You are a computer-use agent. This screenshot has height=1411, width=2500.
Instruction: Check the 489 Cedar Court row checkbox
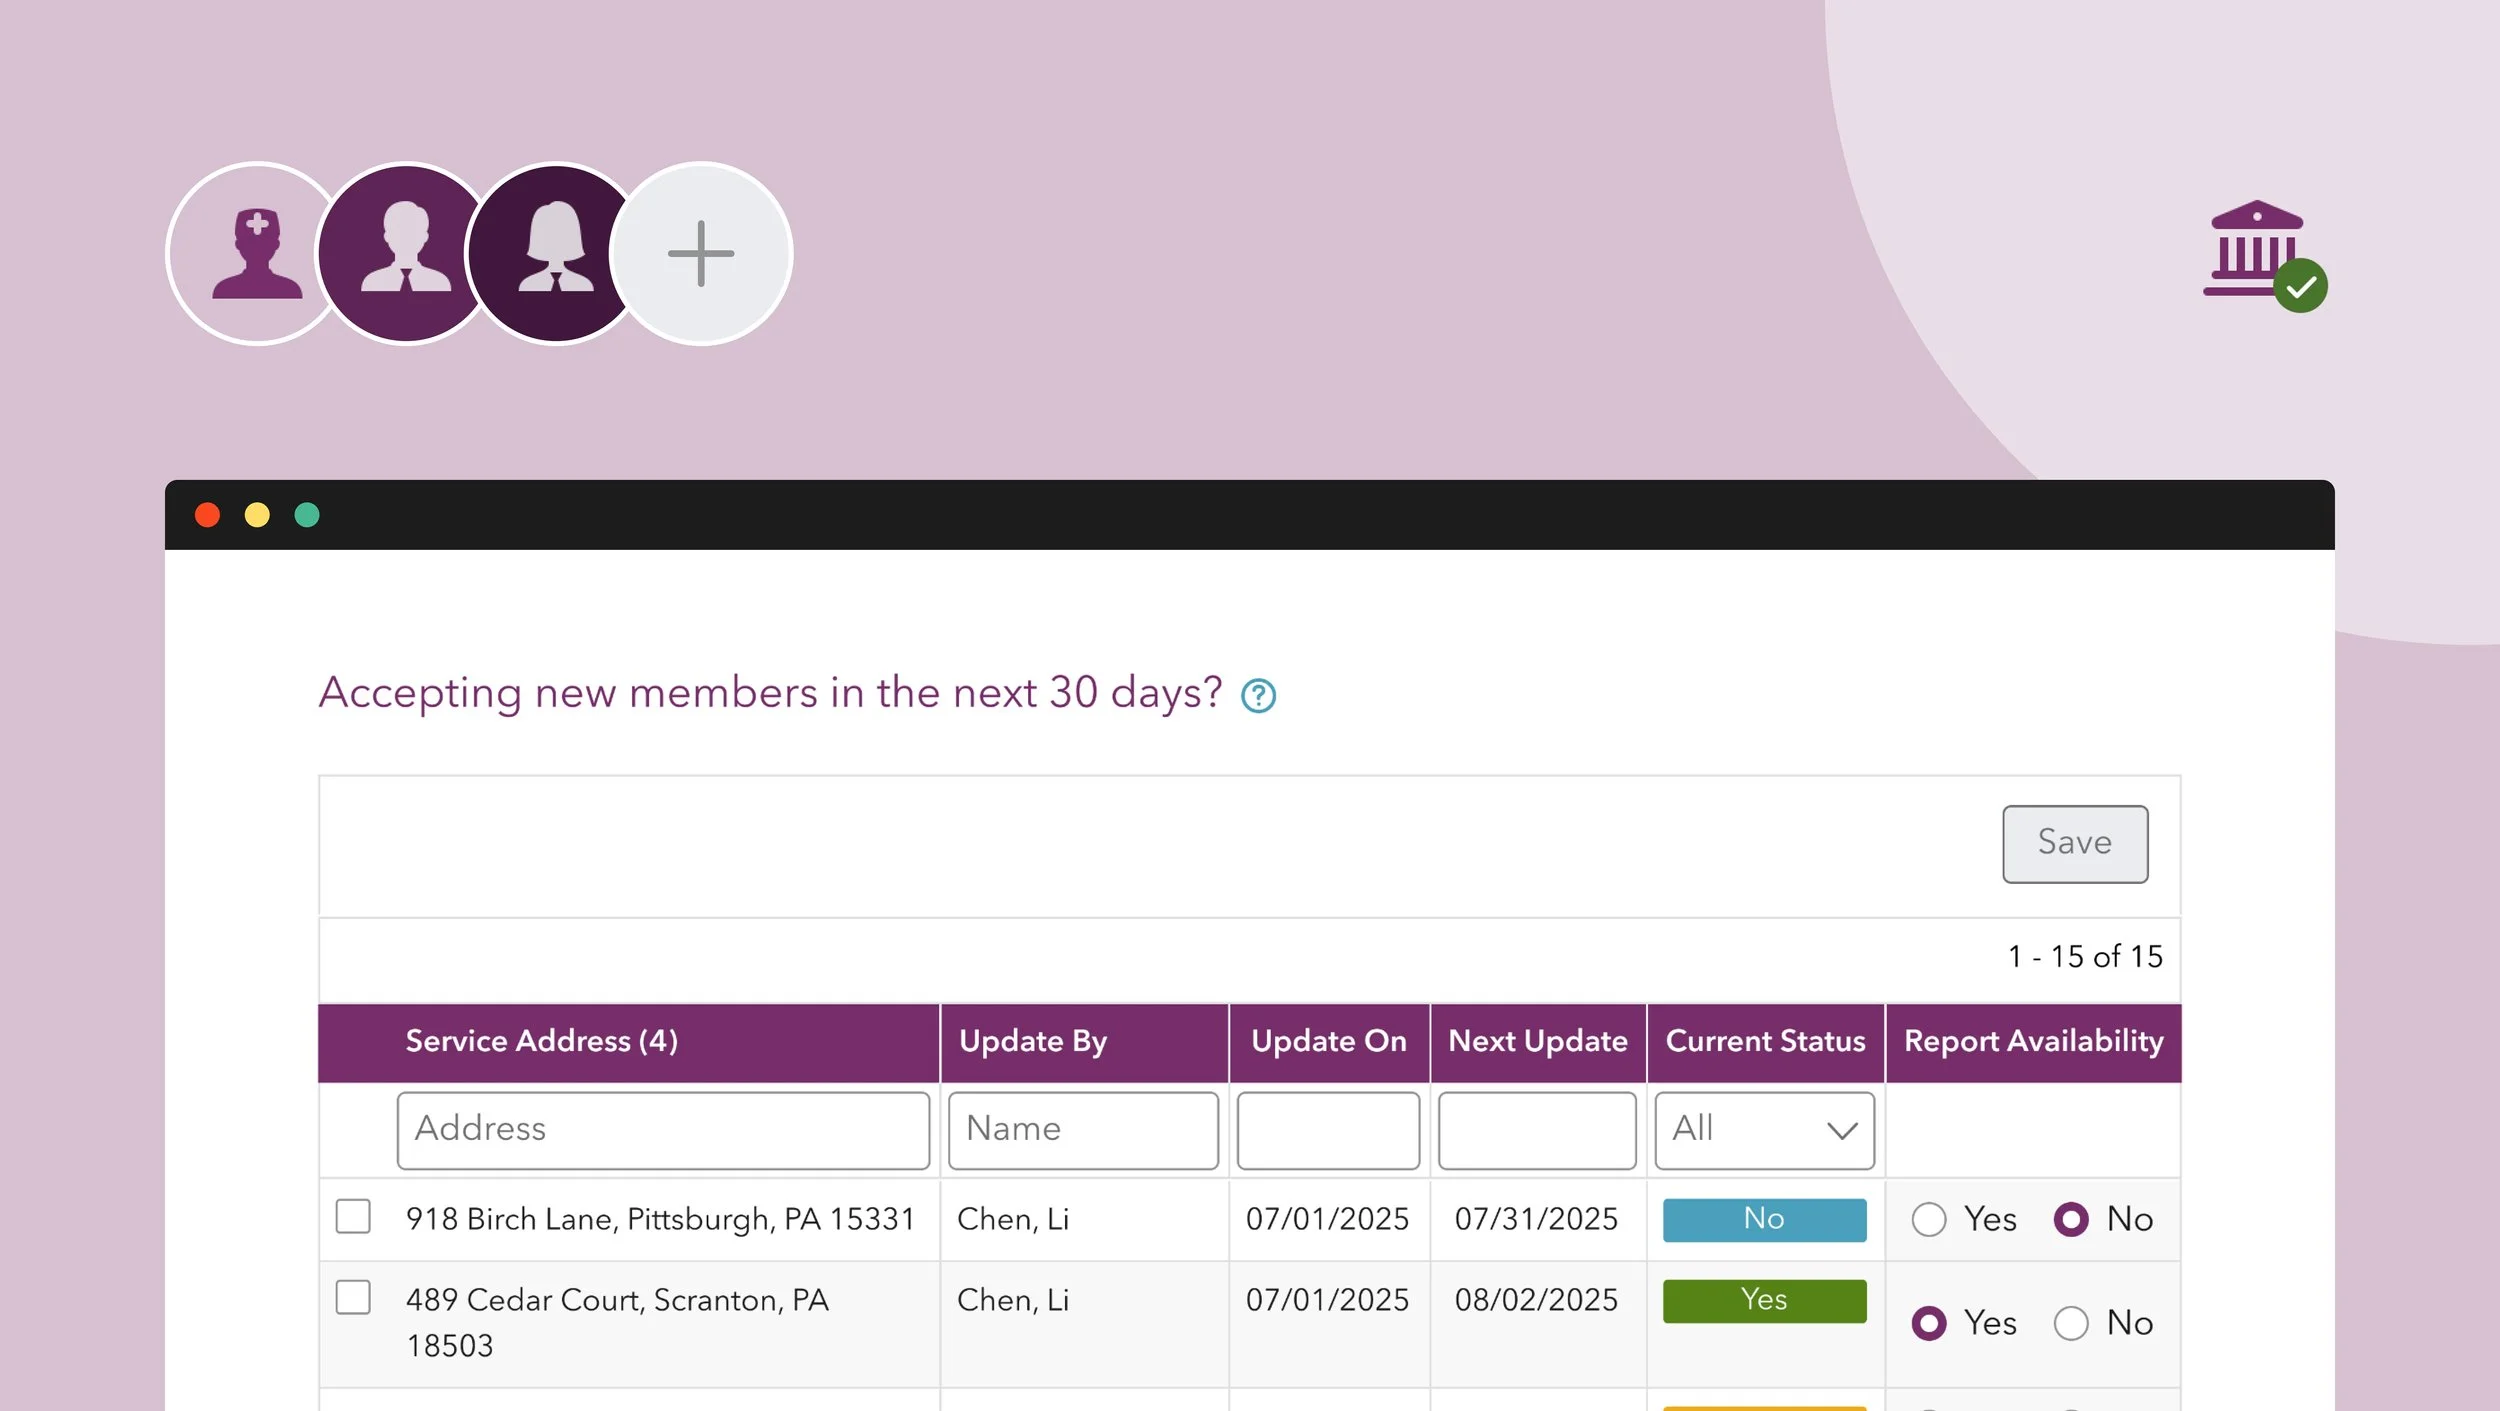(x=353, y=1298)
